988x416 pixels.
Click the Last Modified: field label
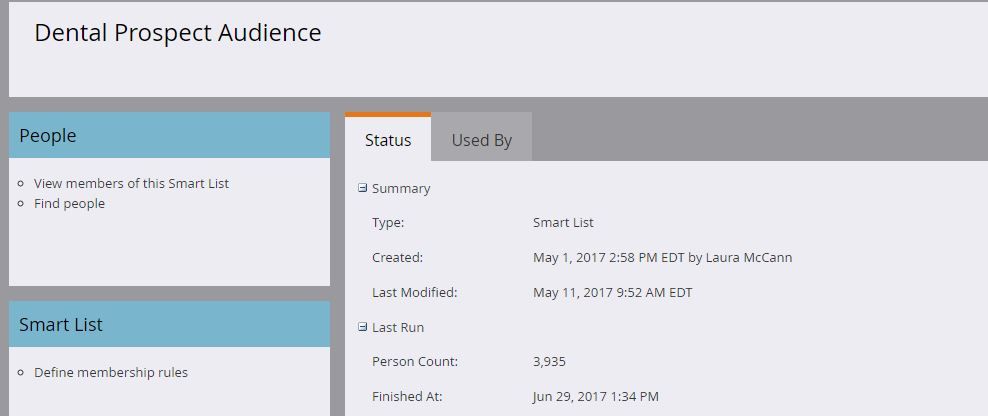click(x=415, y=292)
